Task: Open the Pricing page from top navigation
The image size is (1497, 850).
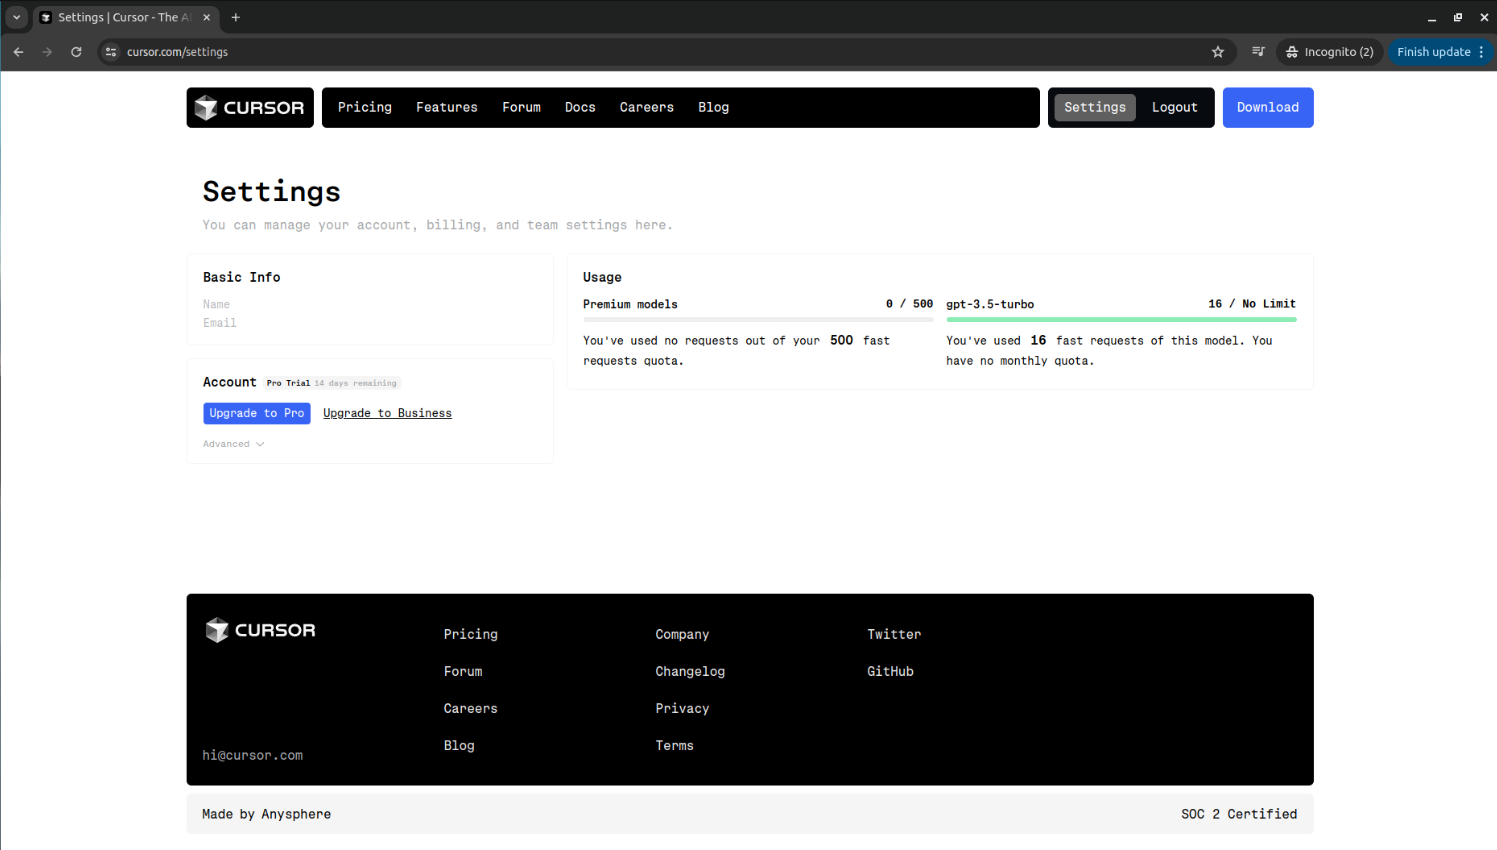Action: pyautogui.click(x=365, y=107)
